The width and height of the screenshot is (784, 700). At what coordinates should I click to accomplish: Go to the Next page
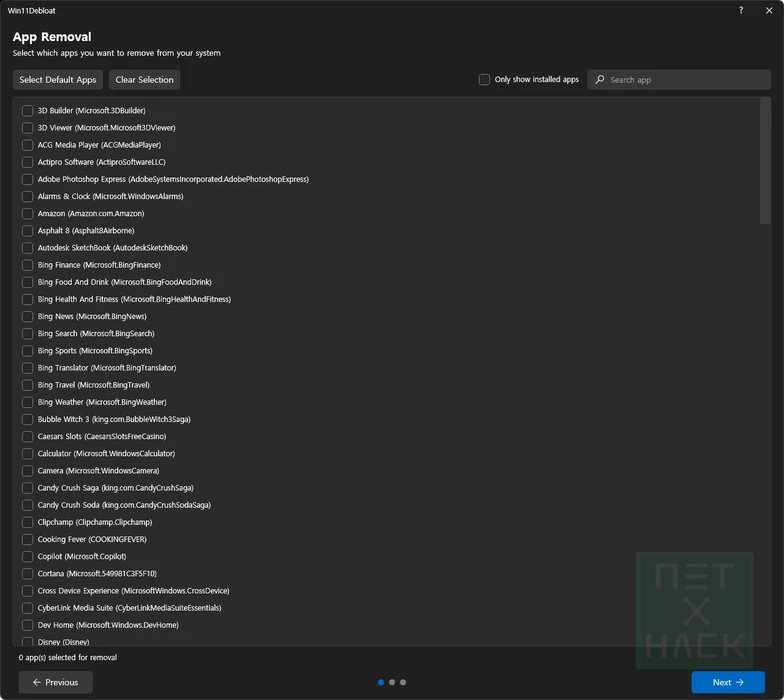coord(727,682)
